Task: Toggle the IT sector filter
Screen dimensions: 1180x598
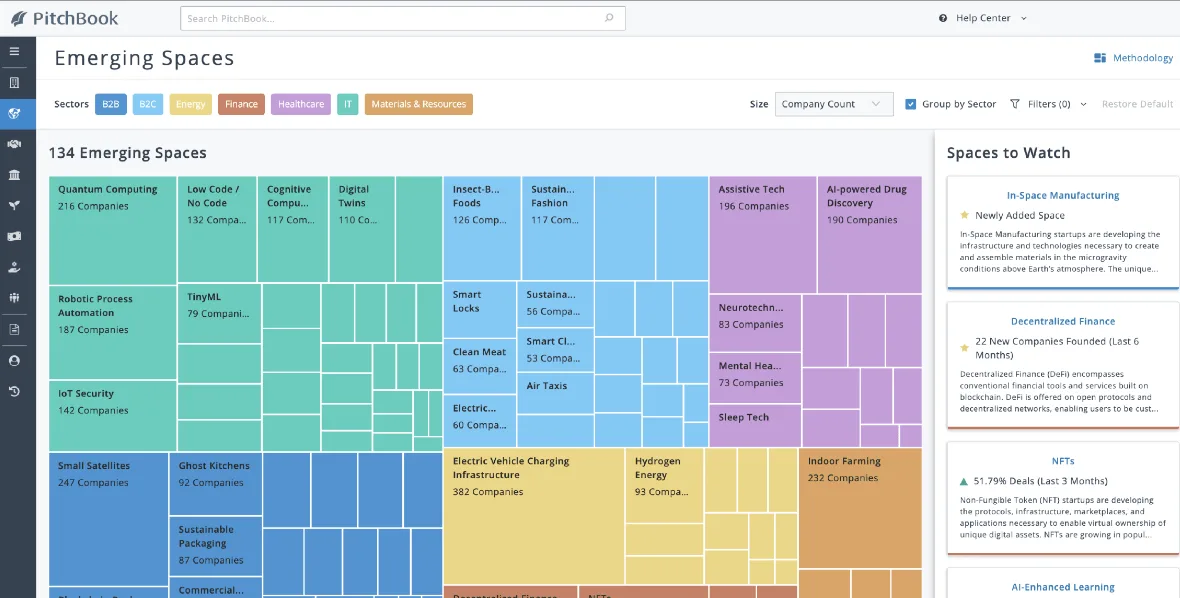Action: [x=348, y=104]
